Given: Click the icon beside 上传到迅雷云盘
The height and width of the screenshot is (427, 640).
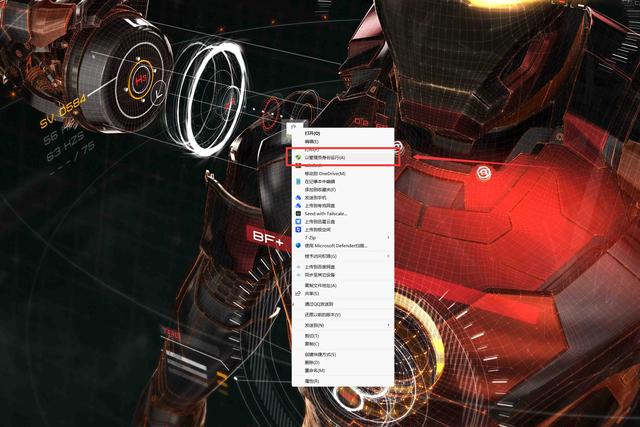Looking at the screenshot, I should [298, 222].
